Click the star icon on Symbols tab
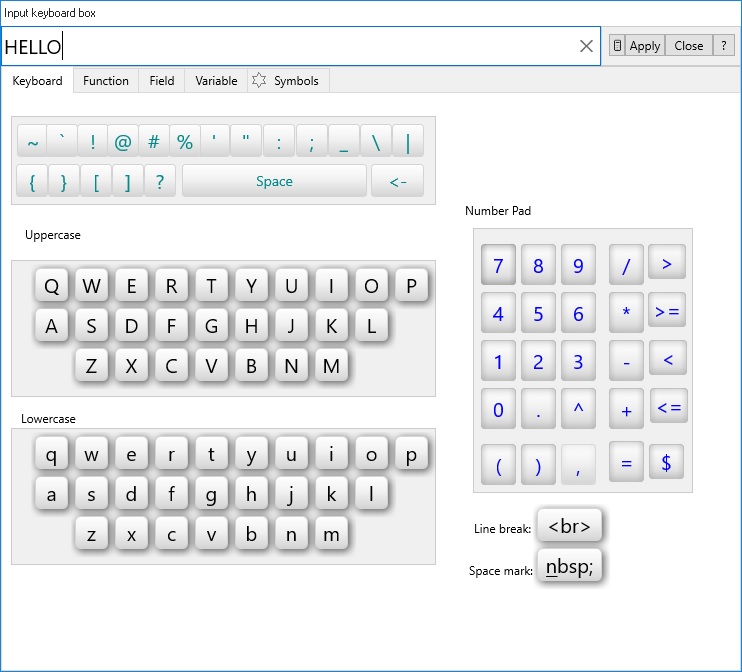 pos(259,80)
